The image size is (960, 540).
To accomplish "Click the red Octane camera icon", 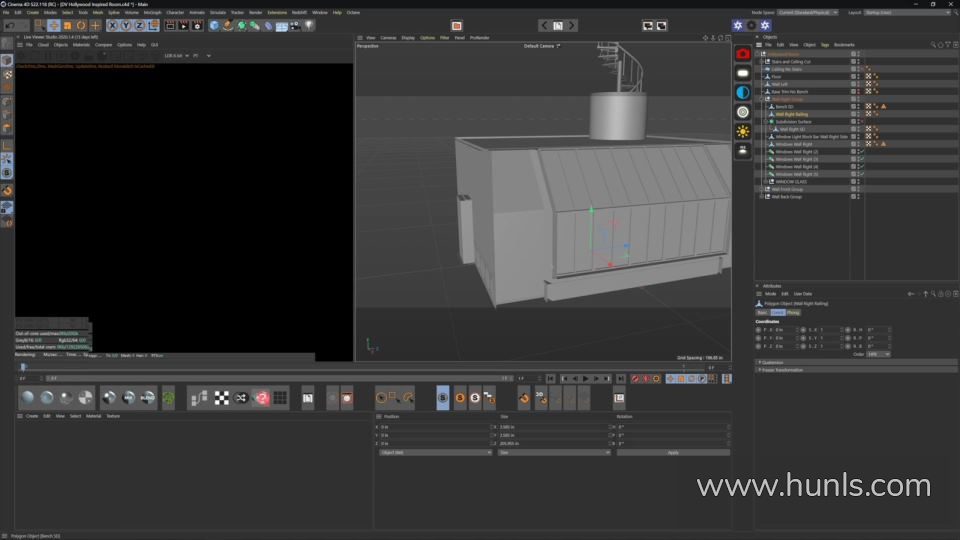I will (x=743, y=53).
